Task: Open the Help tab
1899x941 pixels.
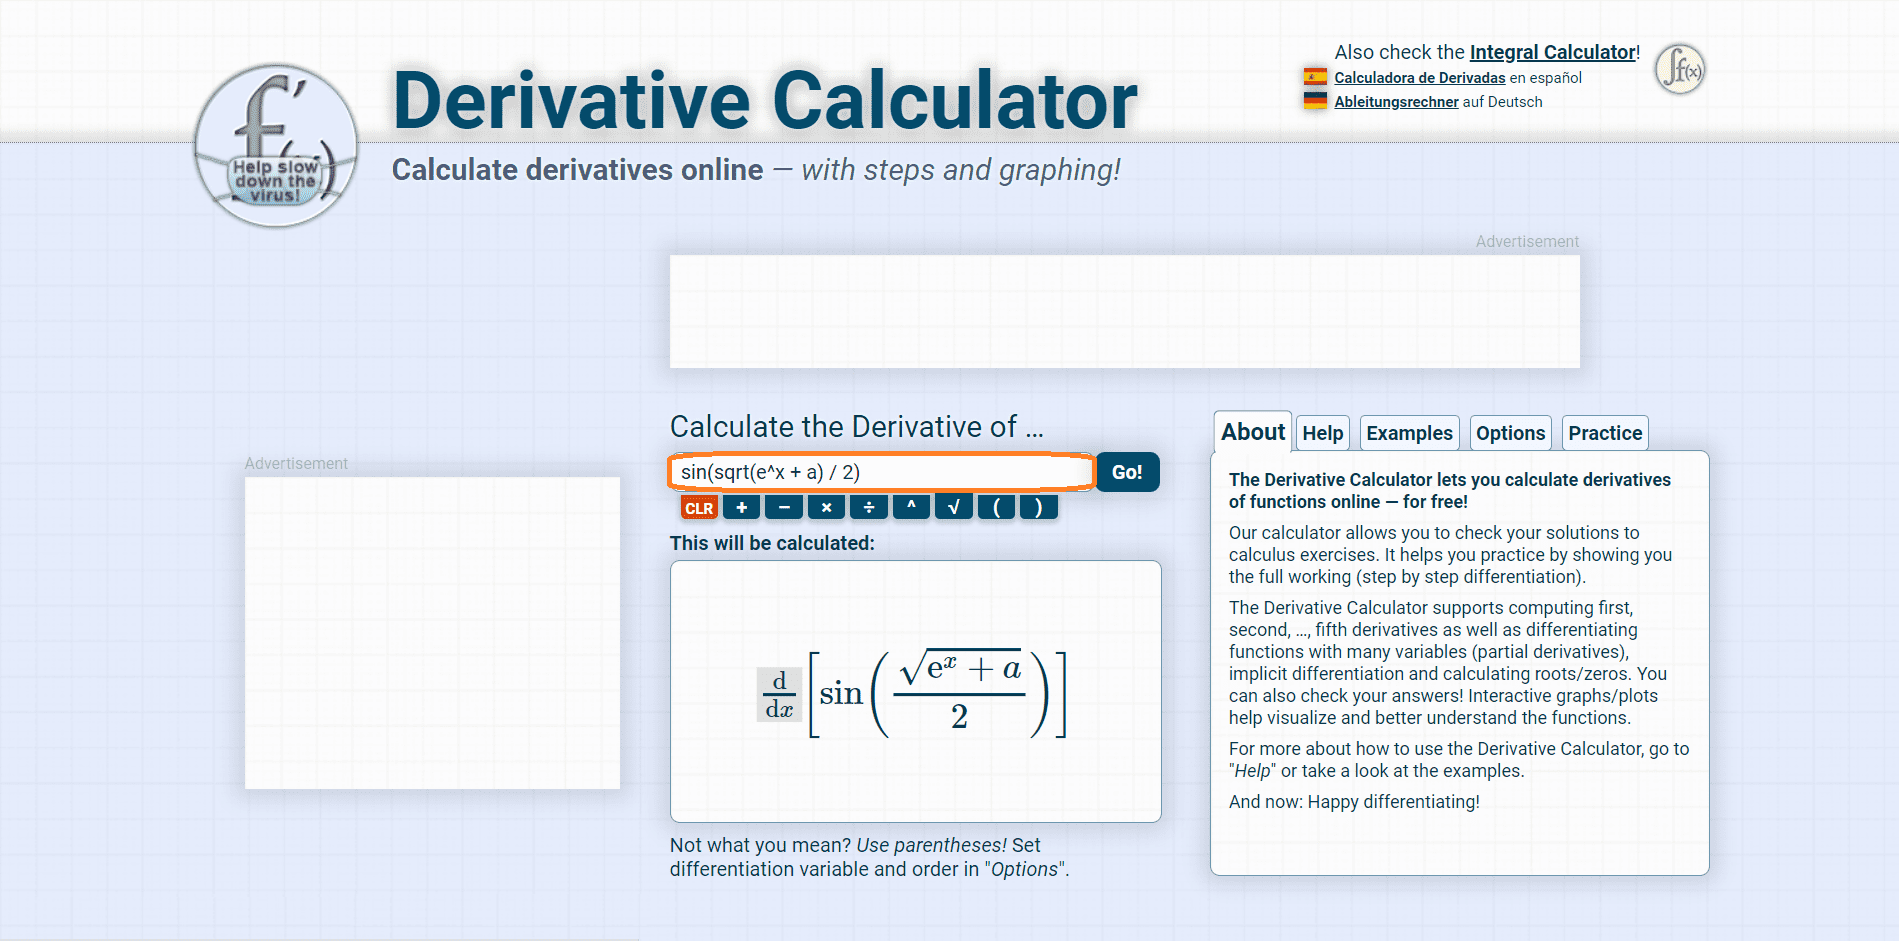Action: pyautogui.click(x=1323, y=434)
